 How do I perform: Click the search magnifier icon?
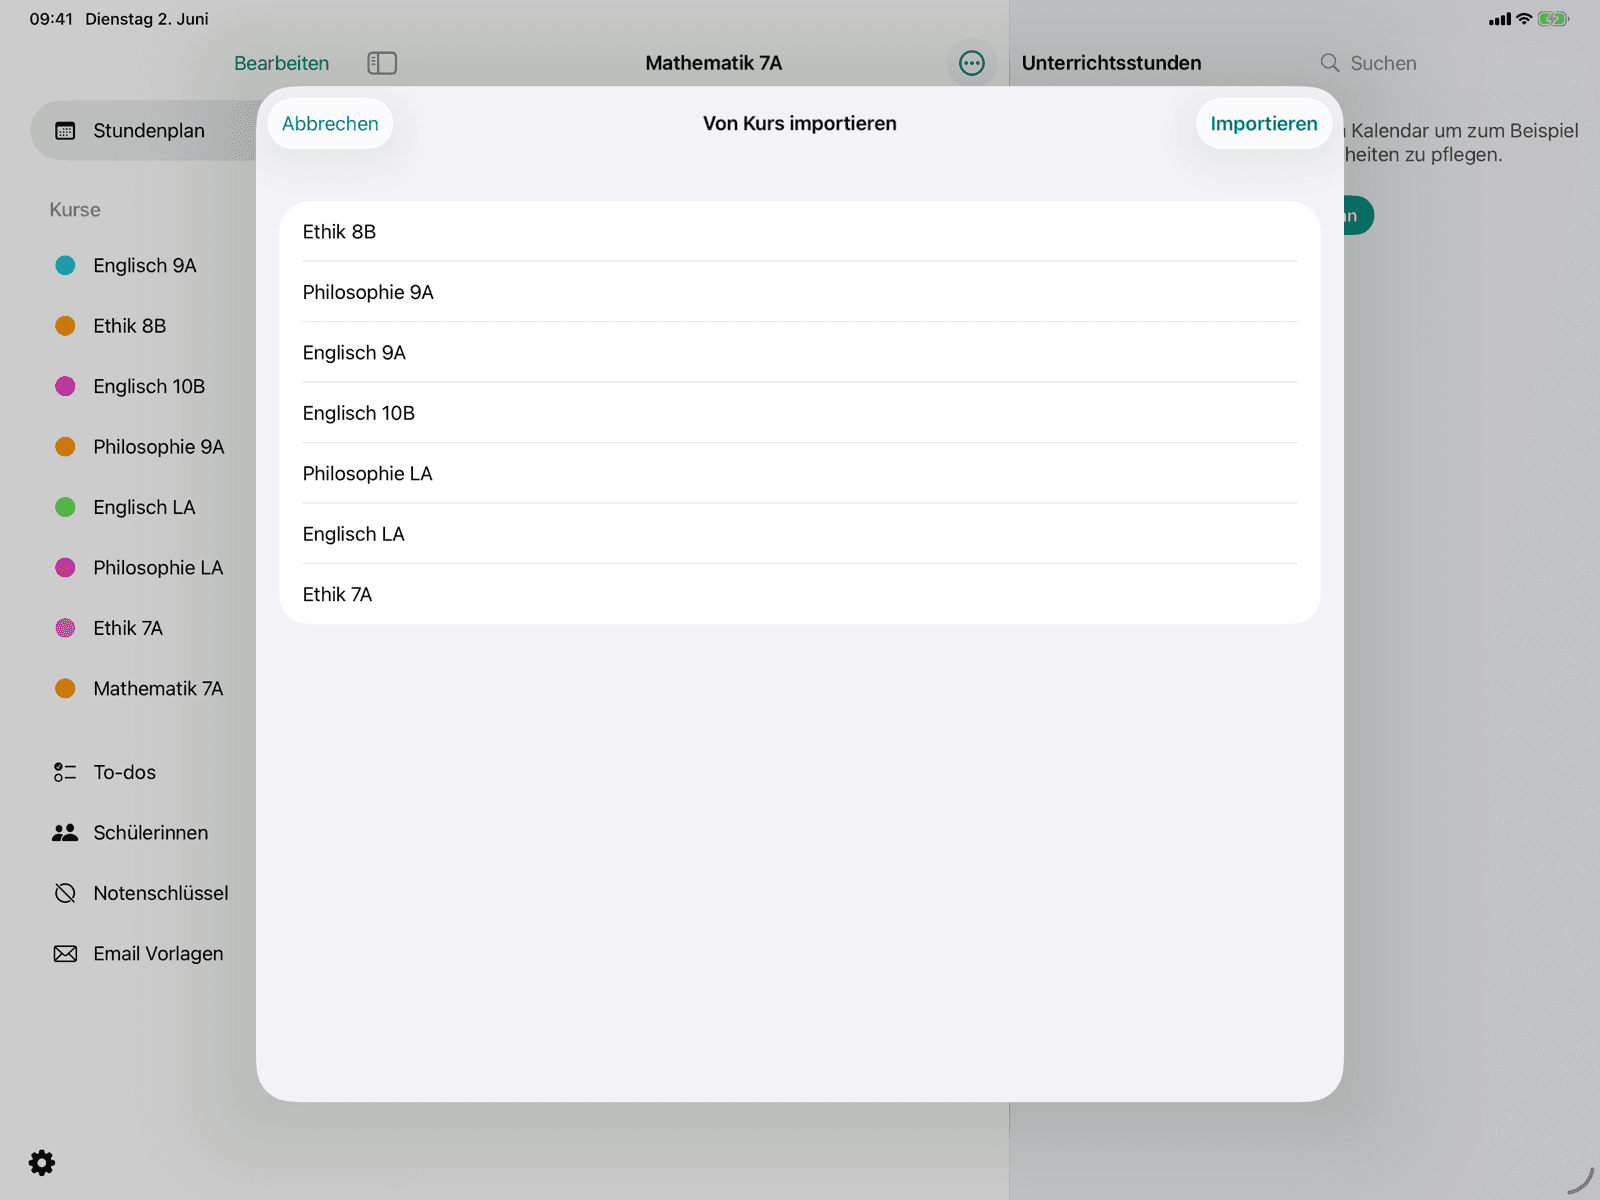(1329, 63)
